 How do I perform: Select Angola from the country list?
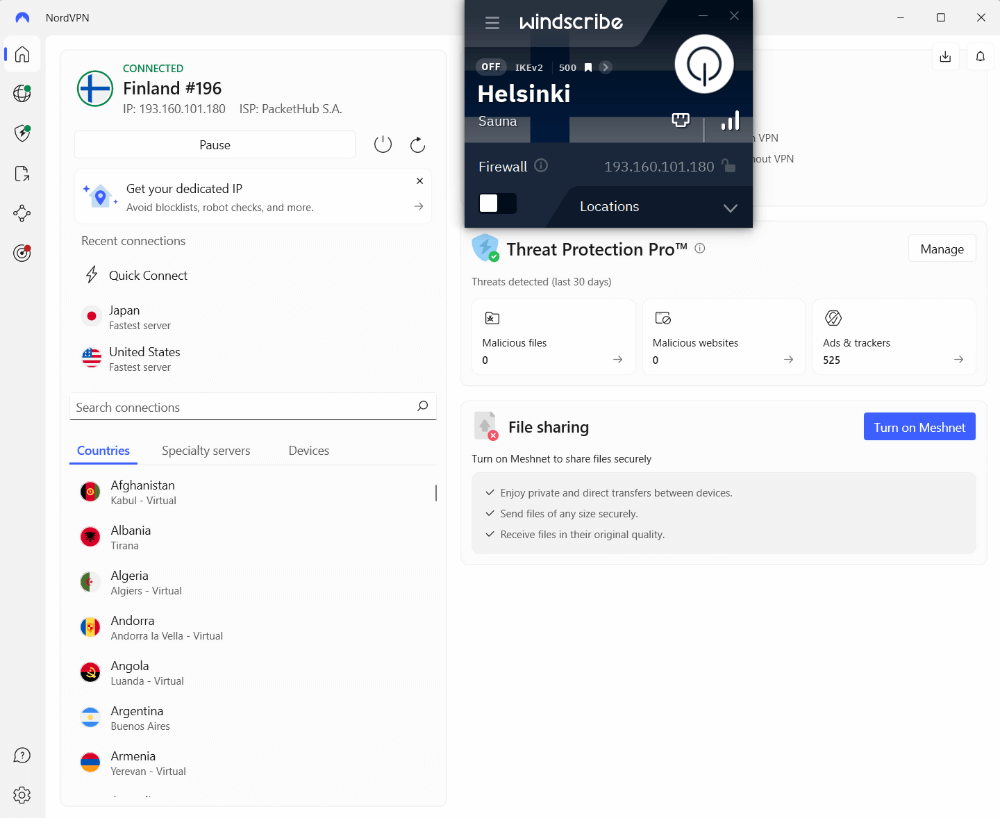pos(253,673)
